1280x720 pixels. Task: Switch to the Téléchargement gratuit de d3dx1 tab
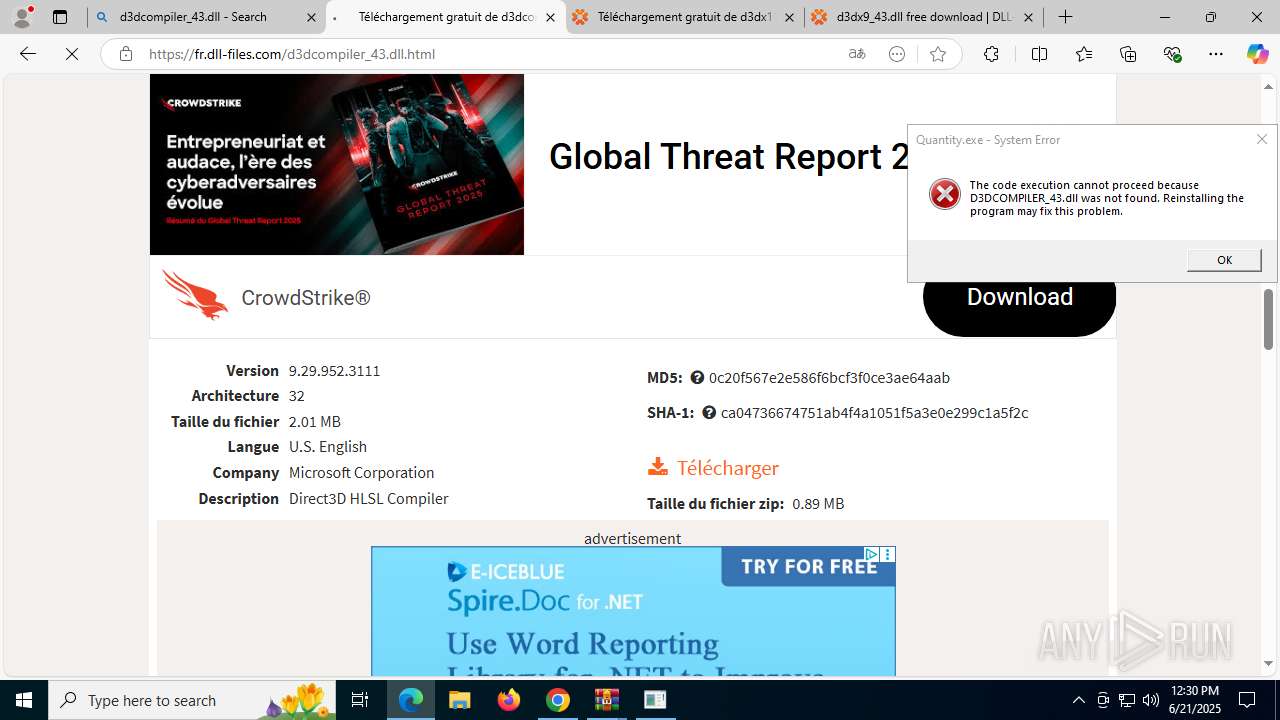pos(684,17)
